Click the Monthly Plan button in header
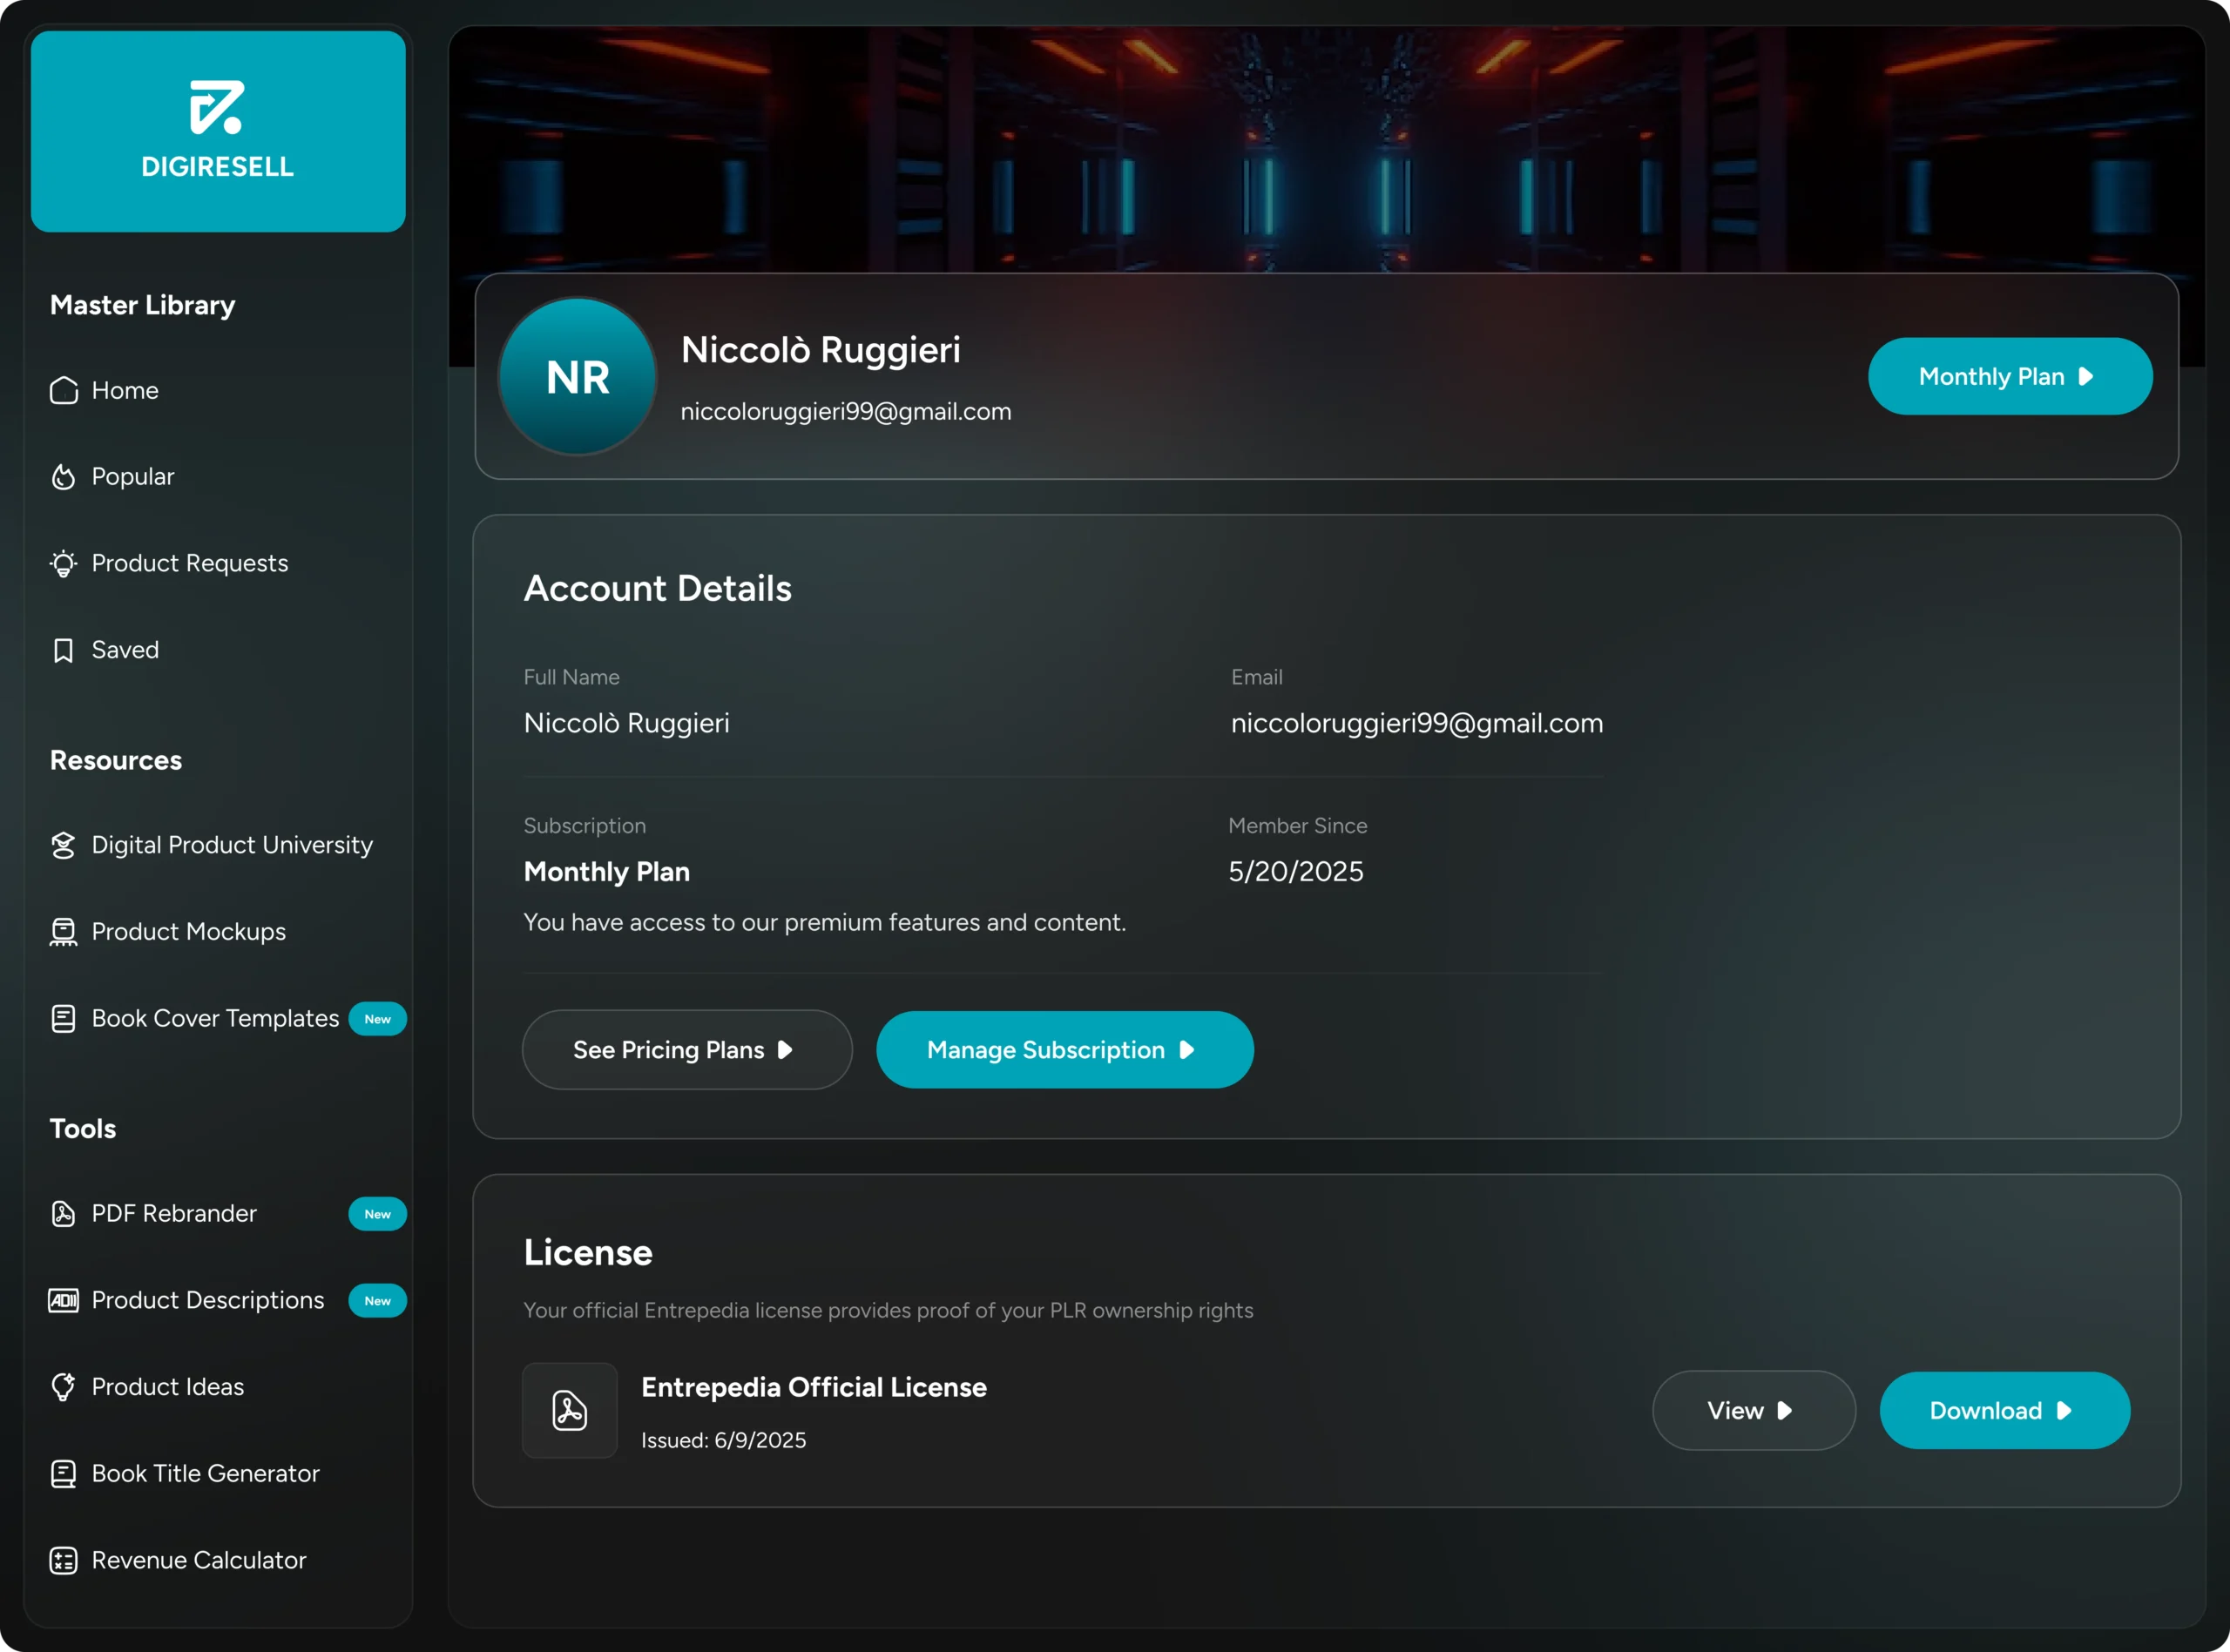The width and height of the screenshot is (2230, 1652). pyautogui.click(x=2010, y=377)
